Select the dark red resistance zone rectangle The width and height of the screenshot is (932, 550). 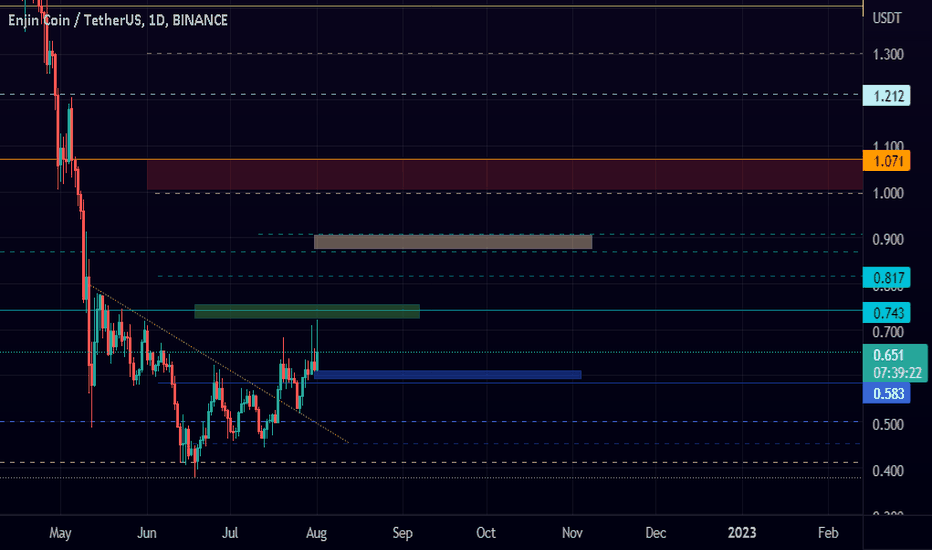(505, 175)
